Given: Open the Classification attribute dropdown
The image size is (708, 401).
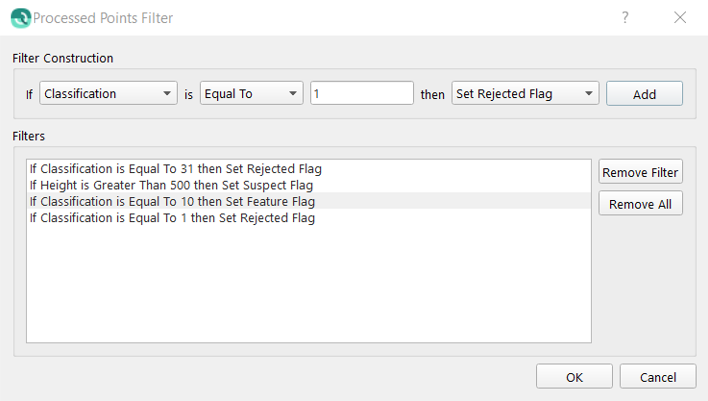Looking at the screenshot, I should (x=108, y=93).
